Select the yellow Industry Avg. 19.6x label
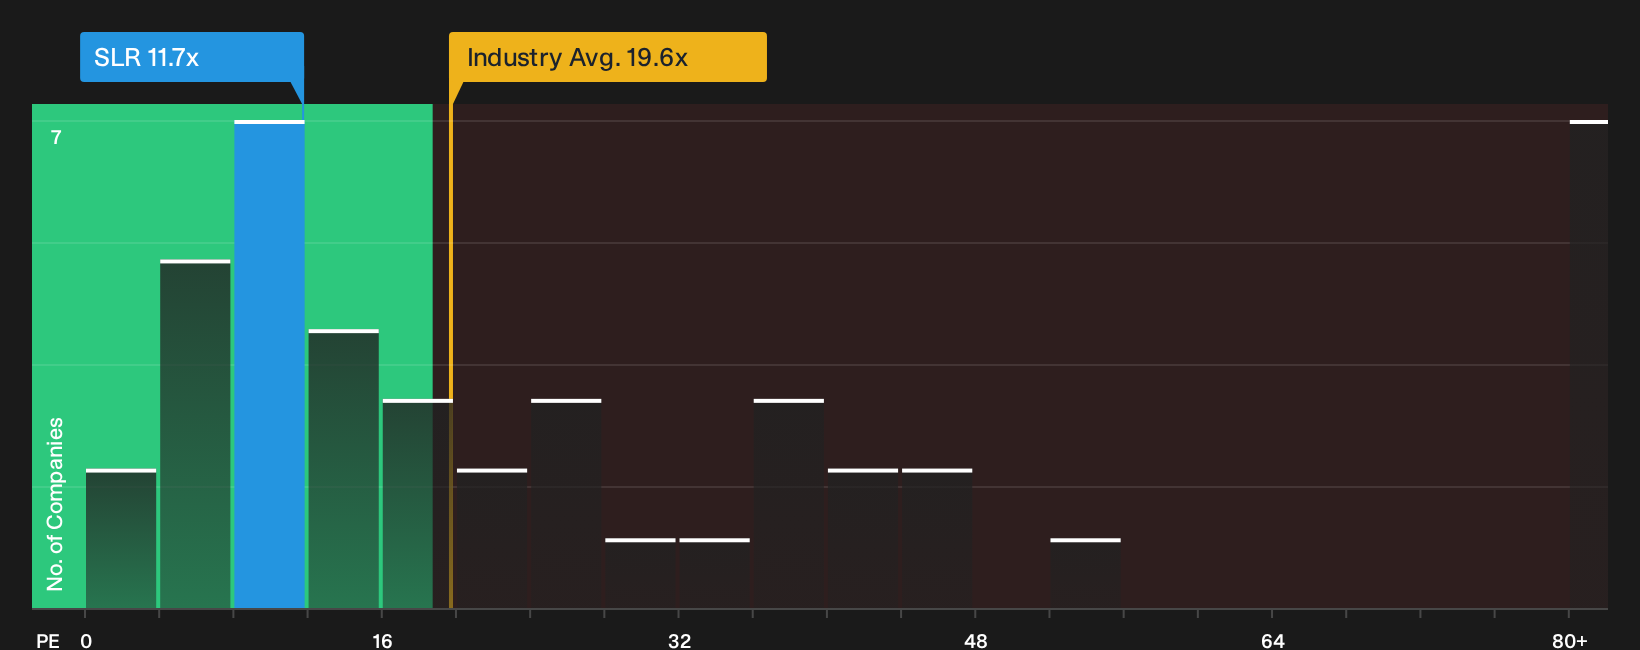 (608, 57)
